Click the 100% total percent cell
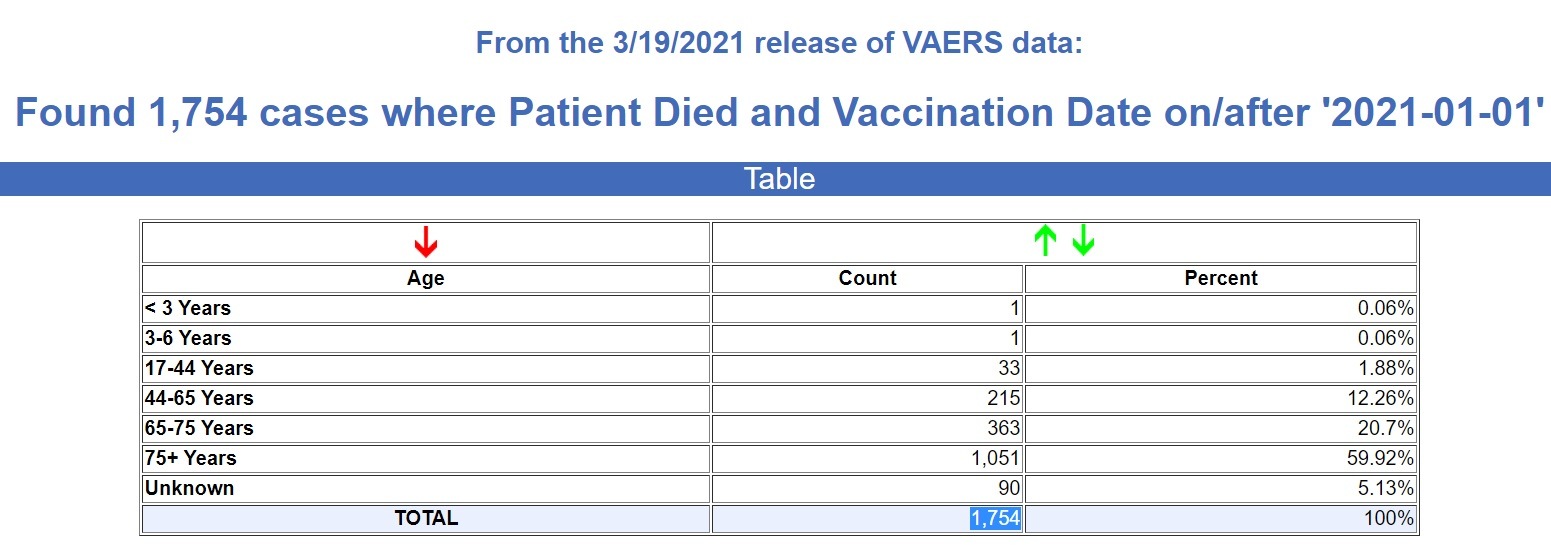 pos(1391,518)
